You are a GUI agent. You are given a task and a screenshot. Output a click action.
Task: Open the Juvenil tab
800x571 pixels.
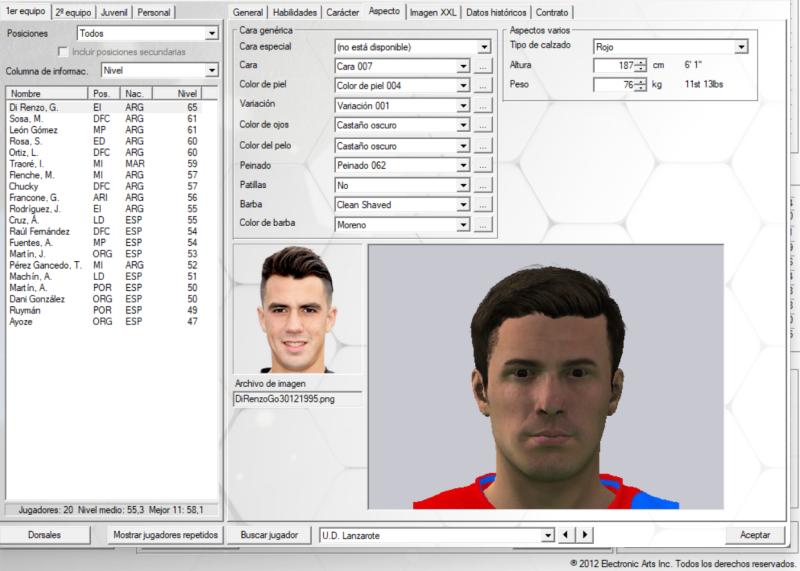(114, 12)
